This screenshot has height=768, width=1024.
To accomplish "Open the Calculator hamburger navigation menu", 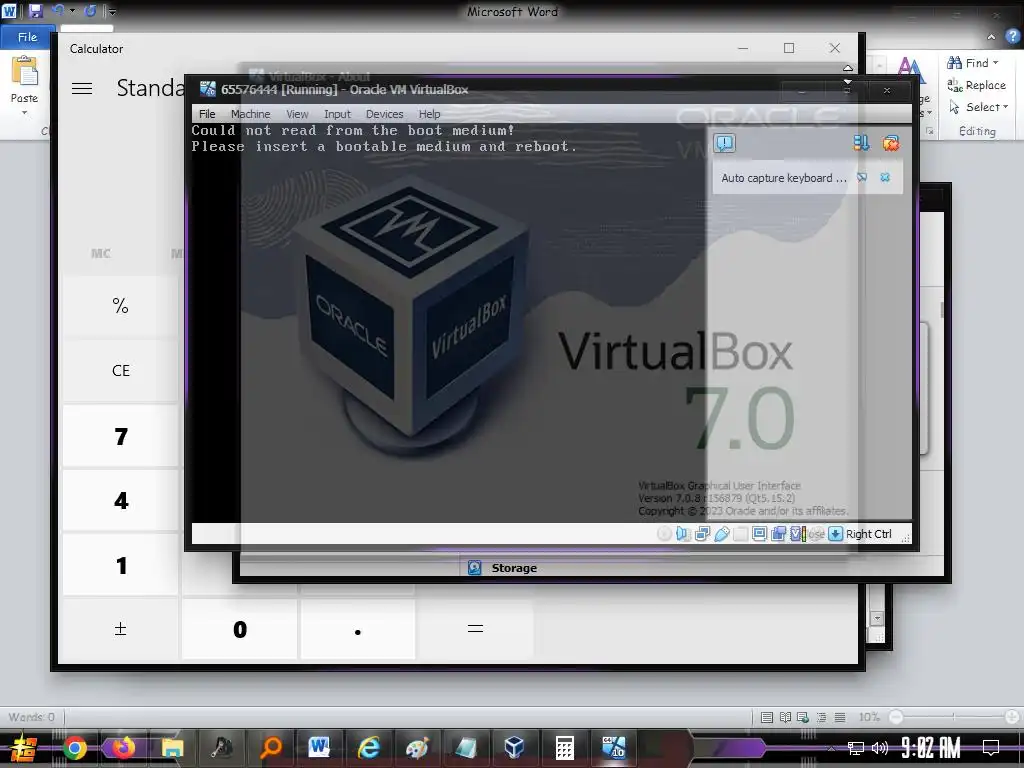I will tap(82, 88).
